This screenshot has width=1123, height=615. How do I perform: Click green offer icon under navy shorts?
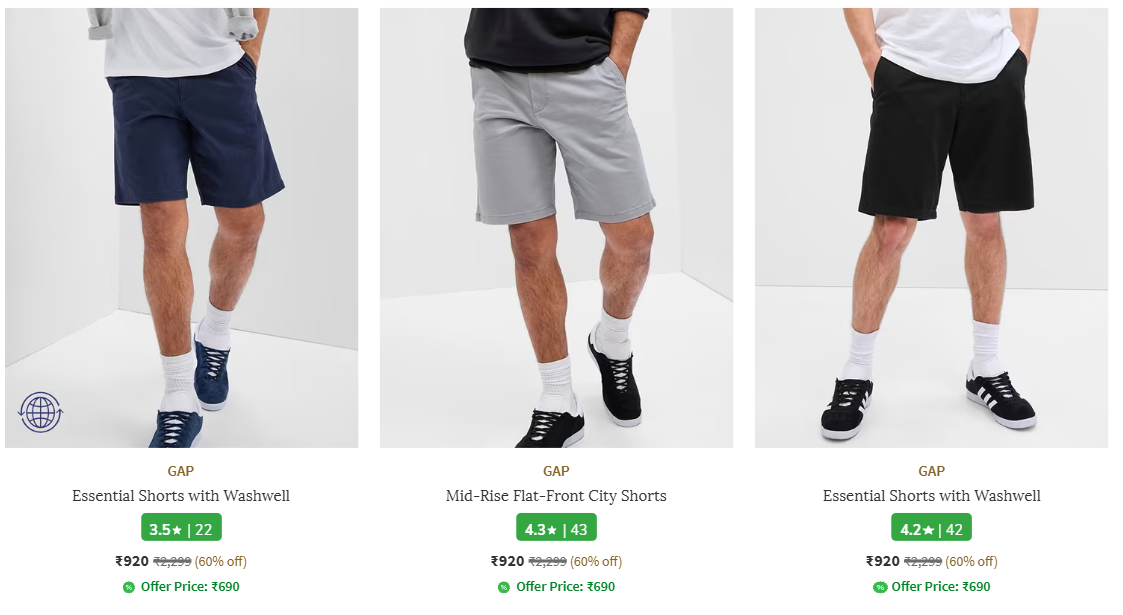tap(129, 587)
